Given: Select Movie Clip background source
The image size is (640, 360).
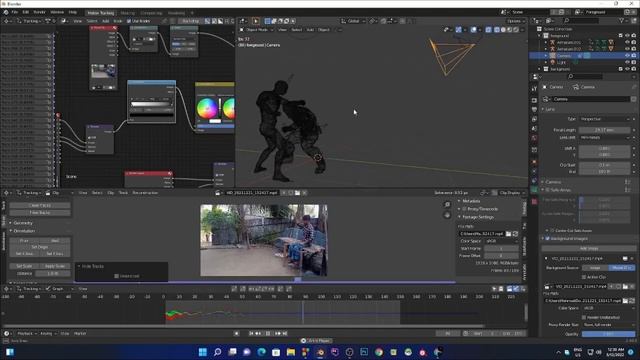Looking at the screenshot, I should (622, 268).
